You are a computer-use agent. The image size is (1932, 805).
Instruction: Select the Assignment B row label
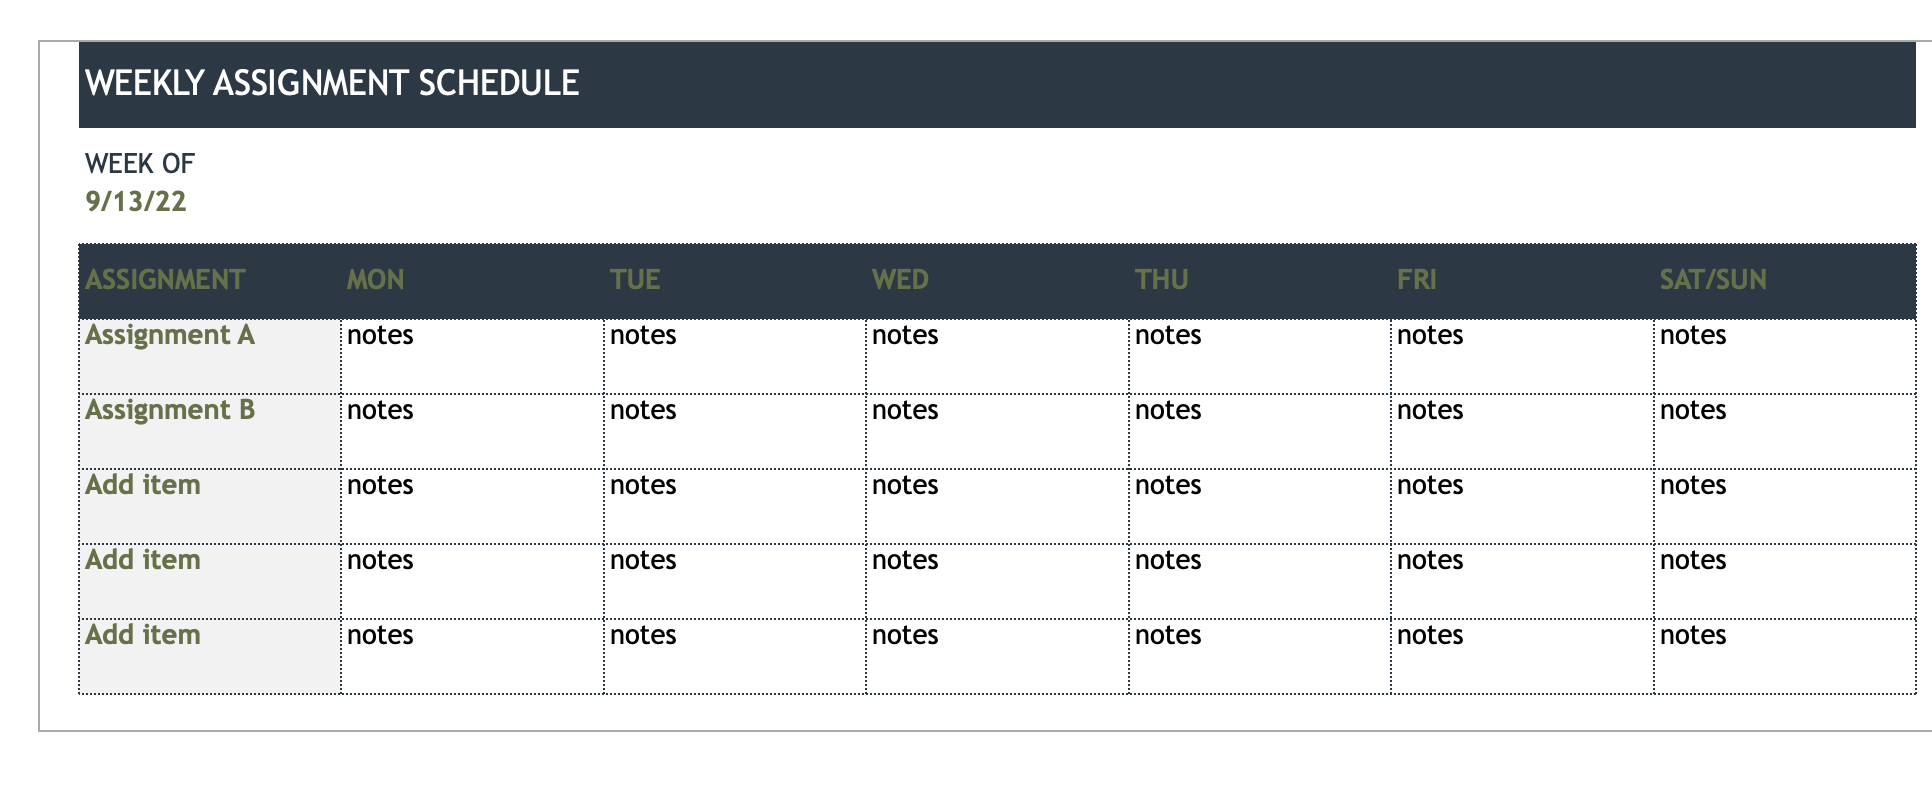click(170, 411)
